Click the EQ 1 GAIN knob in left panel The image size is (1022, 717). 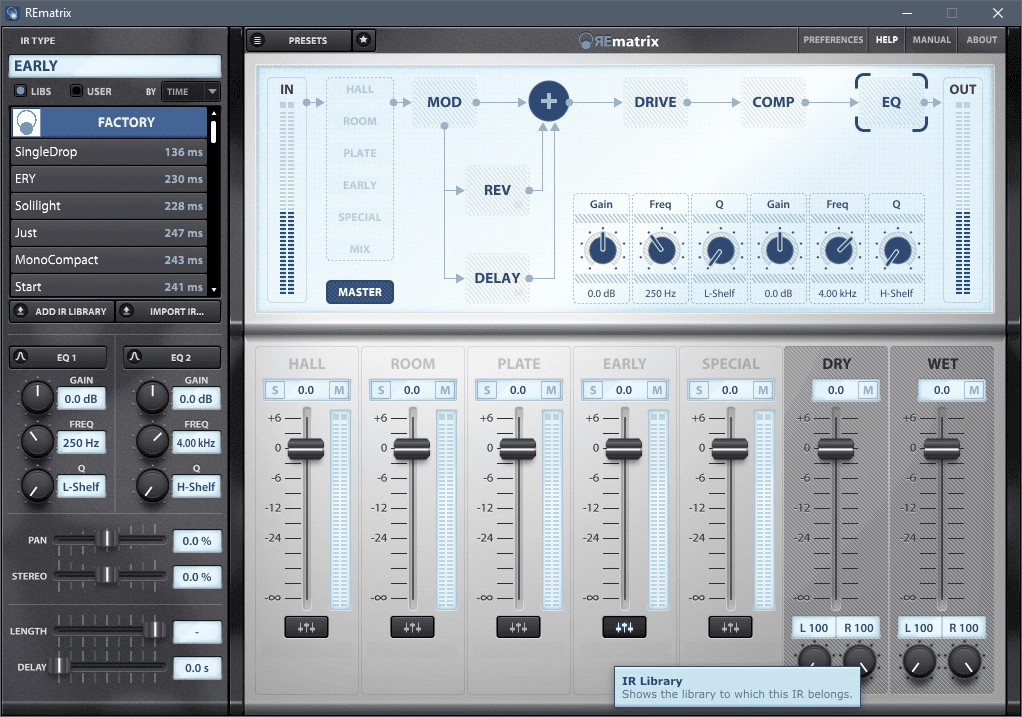pos(37,397)
